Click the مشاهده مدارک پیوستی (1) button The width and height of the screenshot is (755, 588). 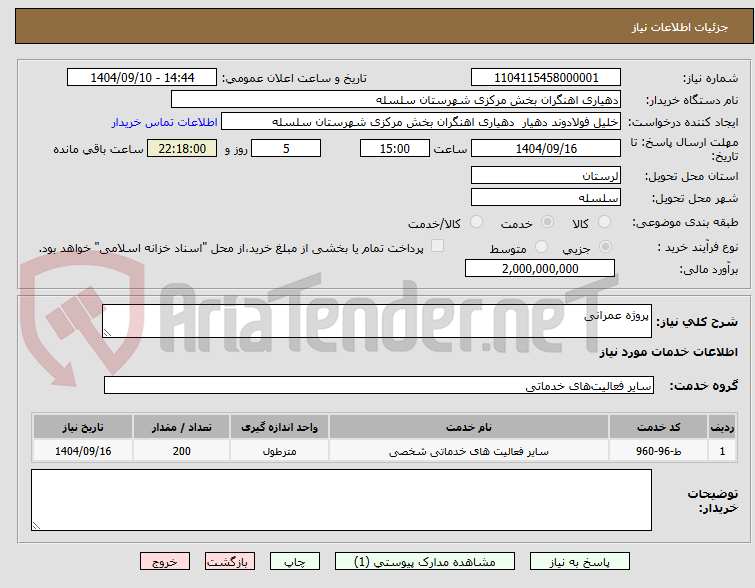[425, 562]
